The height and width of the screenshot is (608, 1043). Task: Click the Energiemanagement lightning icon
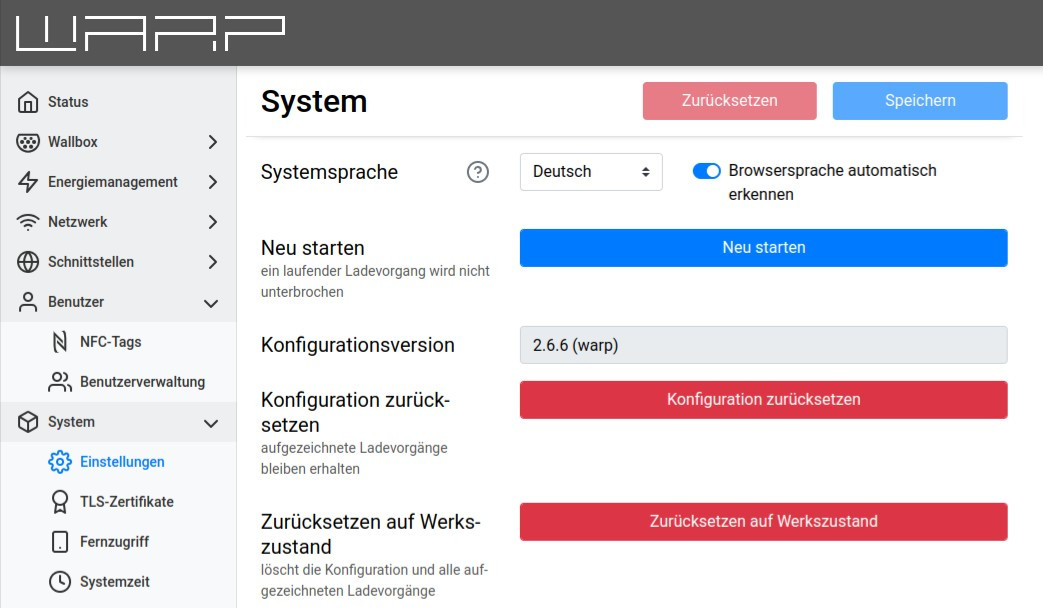point(28,182)
